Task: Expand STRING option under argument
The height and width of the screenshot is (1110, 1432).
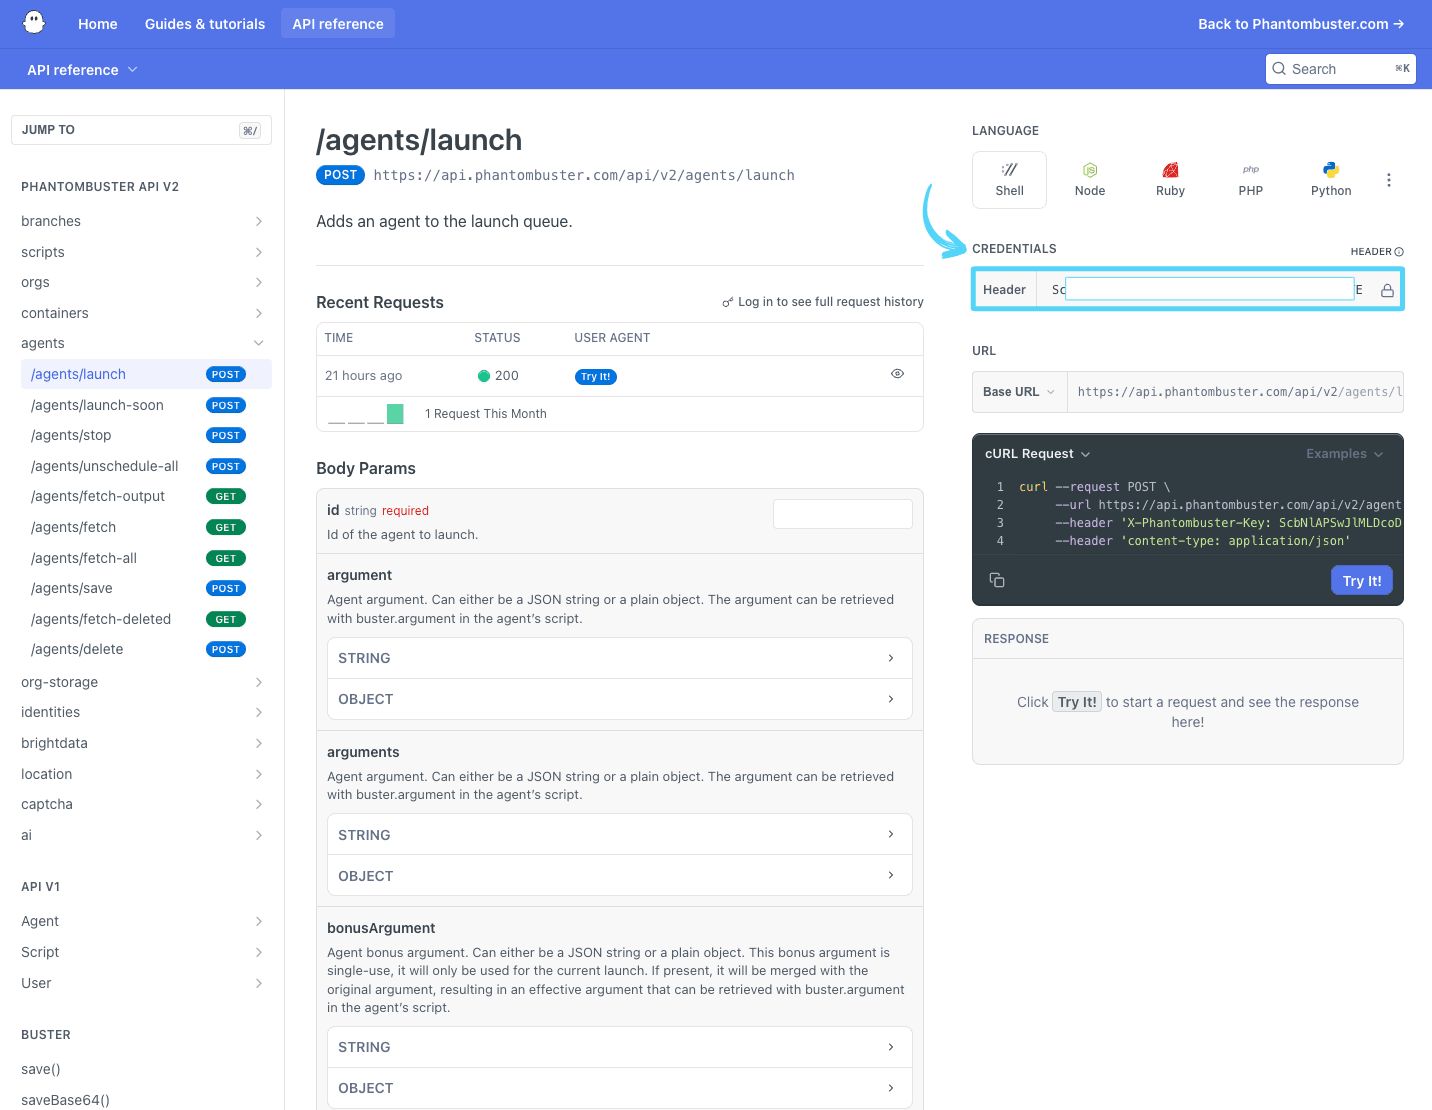Action: [x=620, y=658]
